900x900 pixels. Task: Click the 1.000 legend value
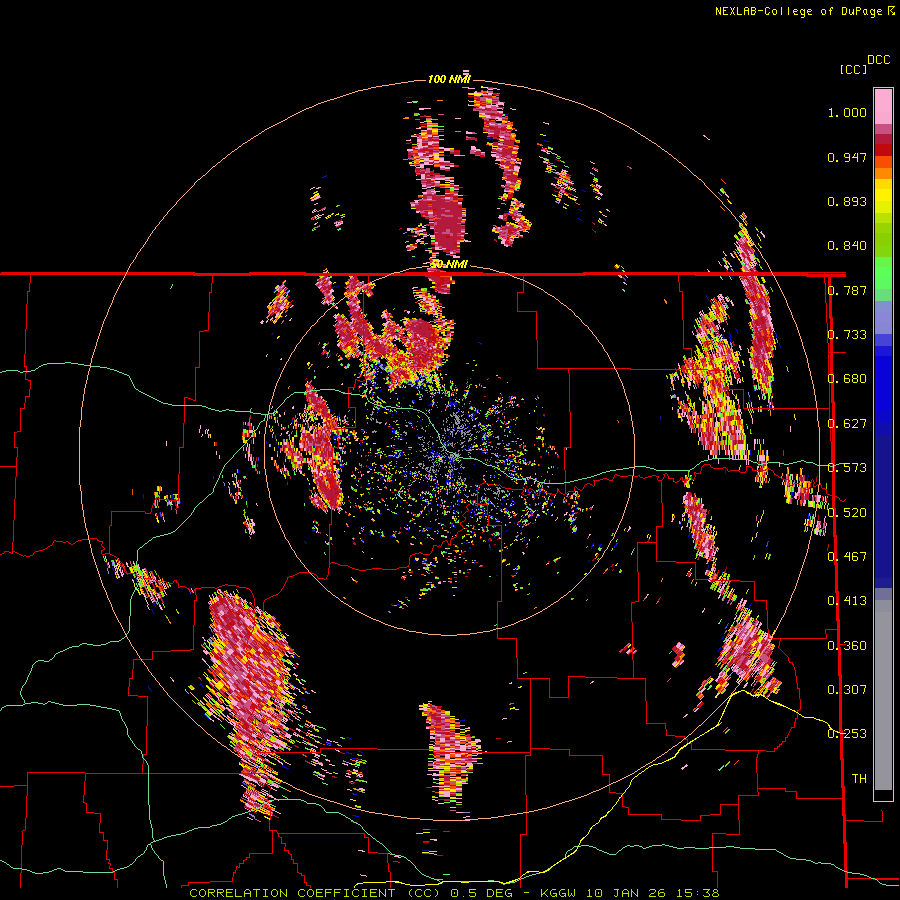tap(847, 112)
